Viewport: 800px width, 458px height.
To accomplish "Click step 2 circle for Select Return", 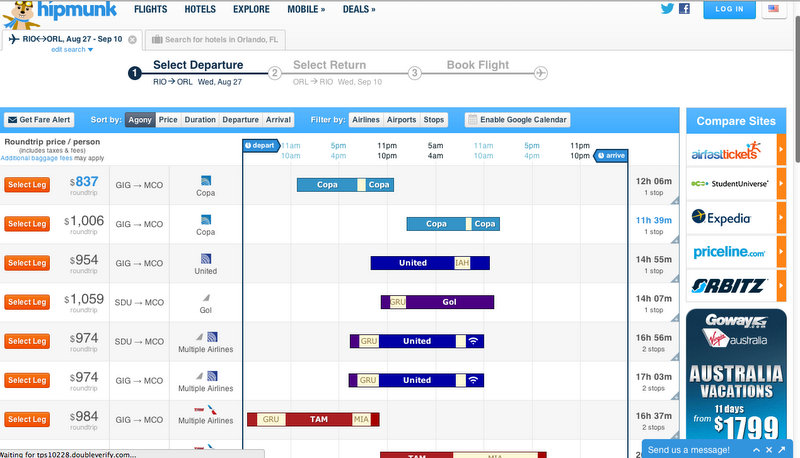I will click(x=274, y=73).
